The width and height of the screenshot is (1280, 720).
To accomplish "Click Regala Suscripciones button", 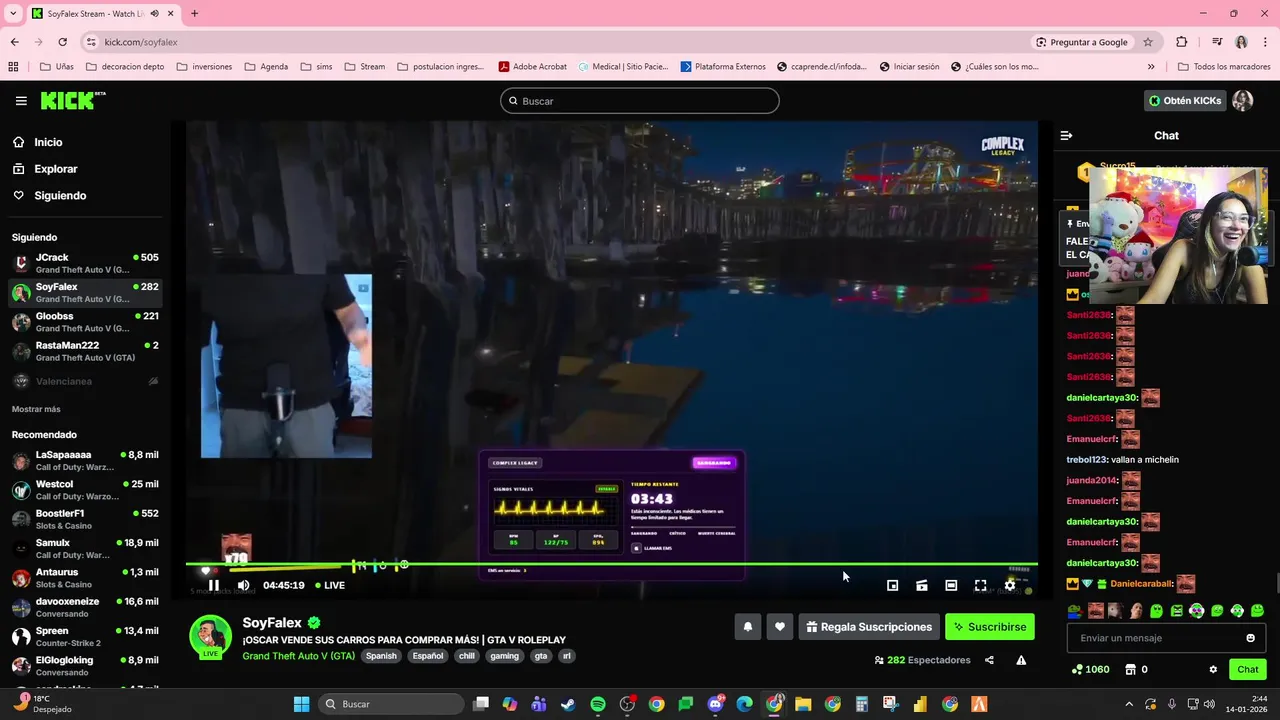I will 869,627.
